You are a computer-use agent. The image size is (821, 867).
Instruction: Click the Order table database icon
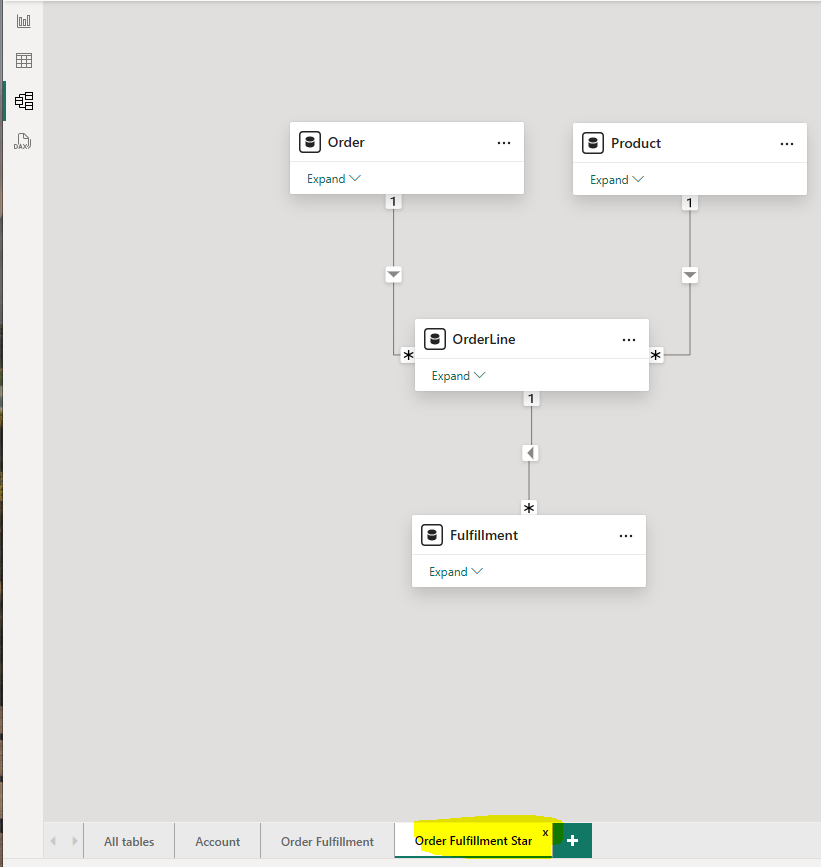(310, 142)
